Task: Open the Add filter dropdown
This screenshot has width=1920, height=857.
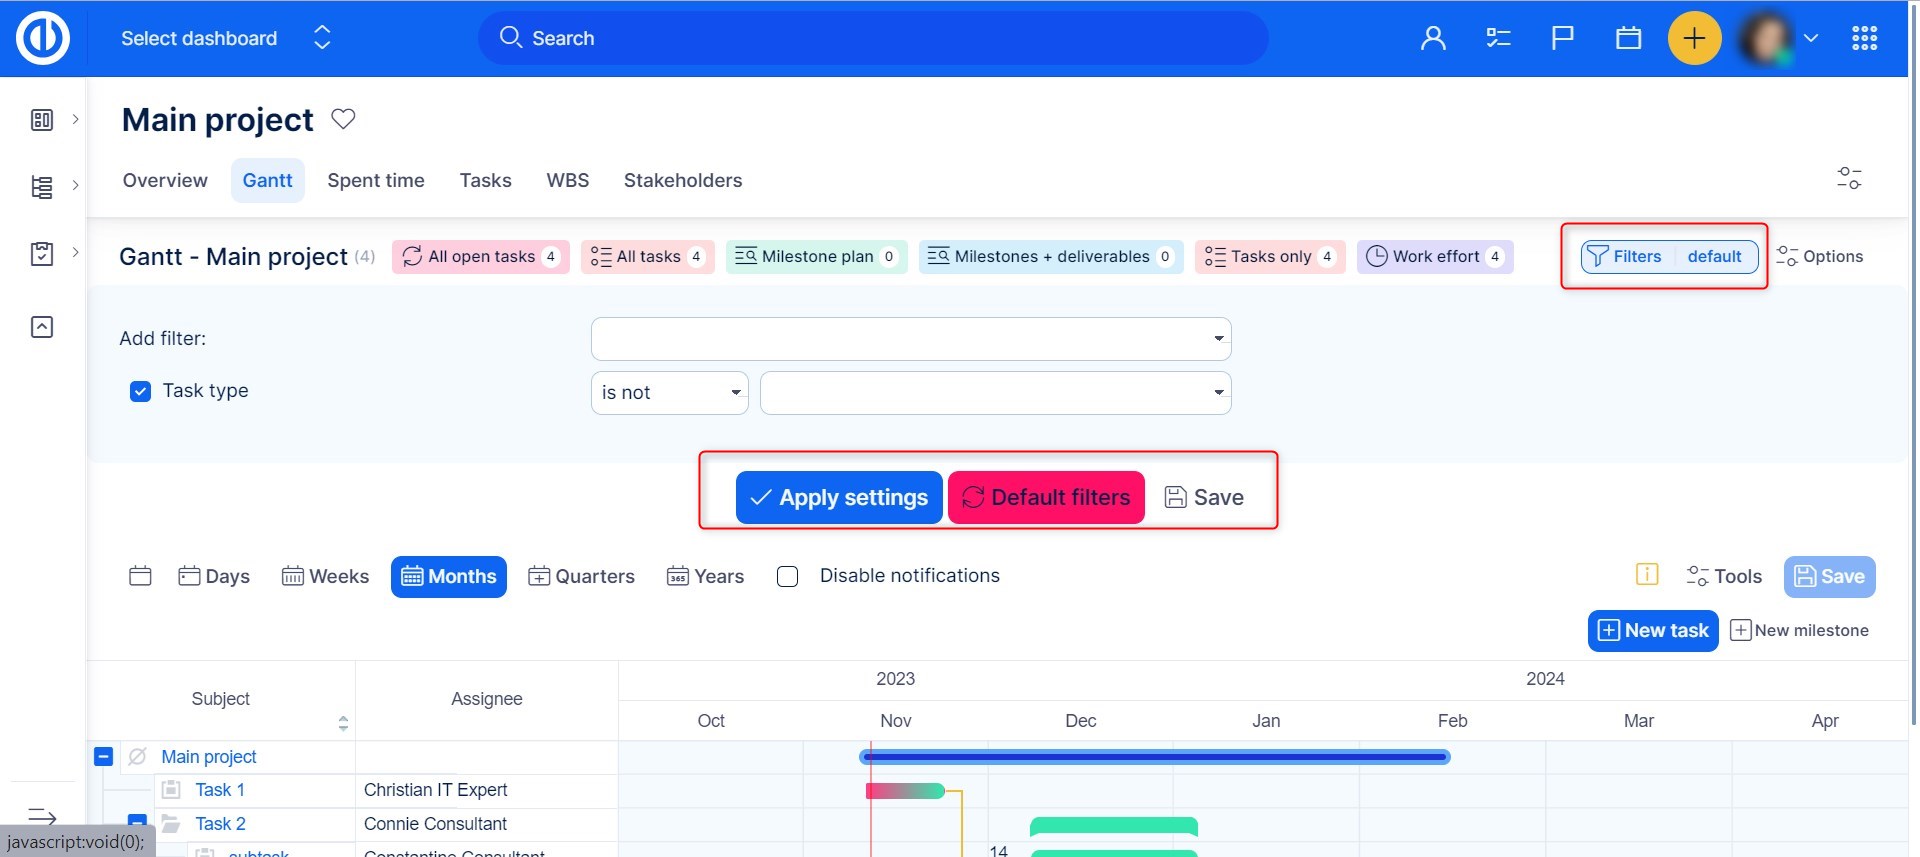Action: click(910, 339)
